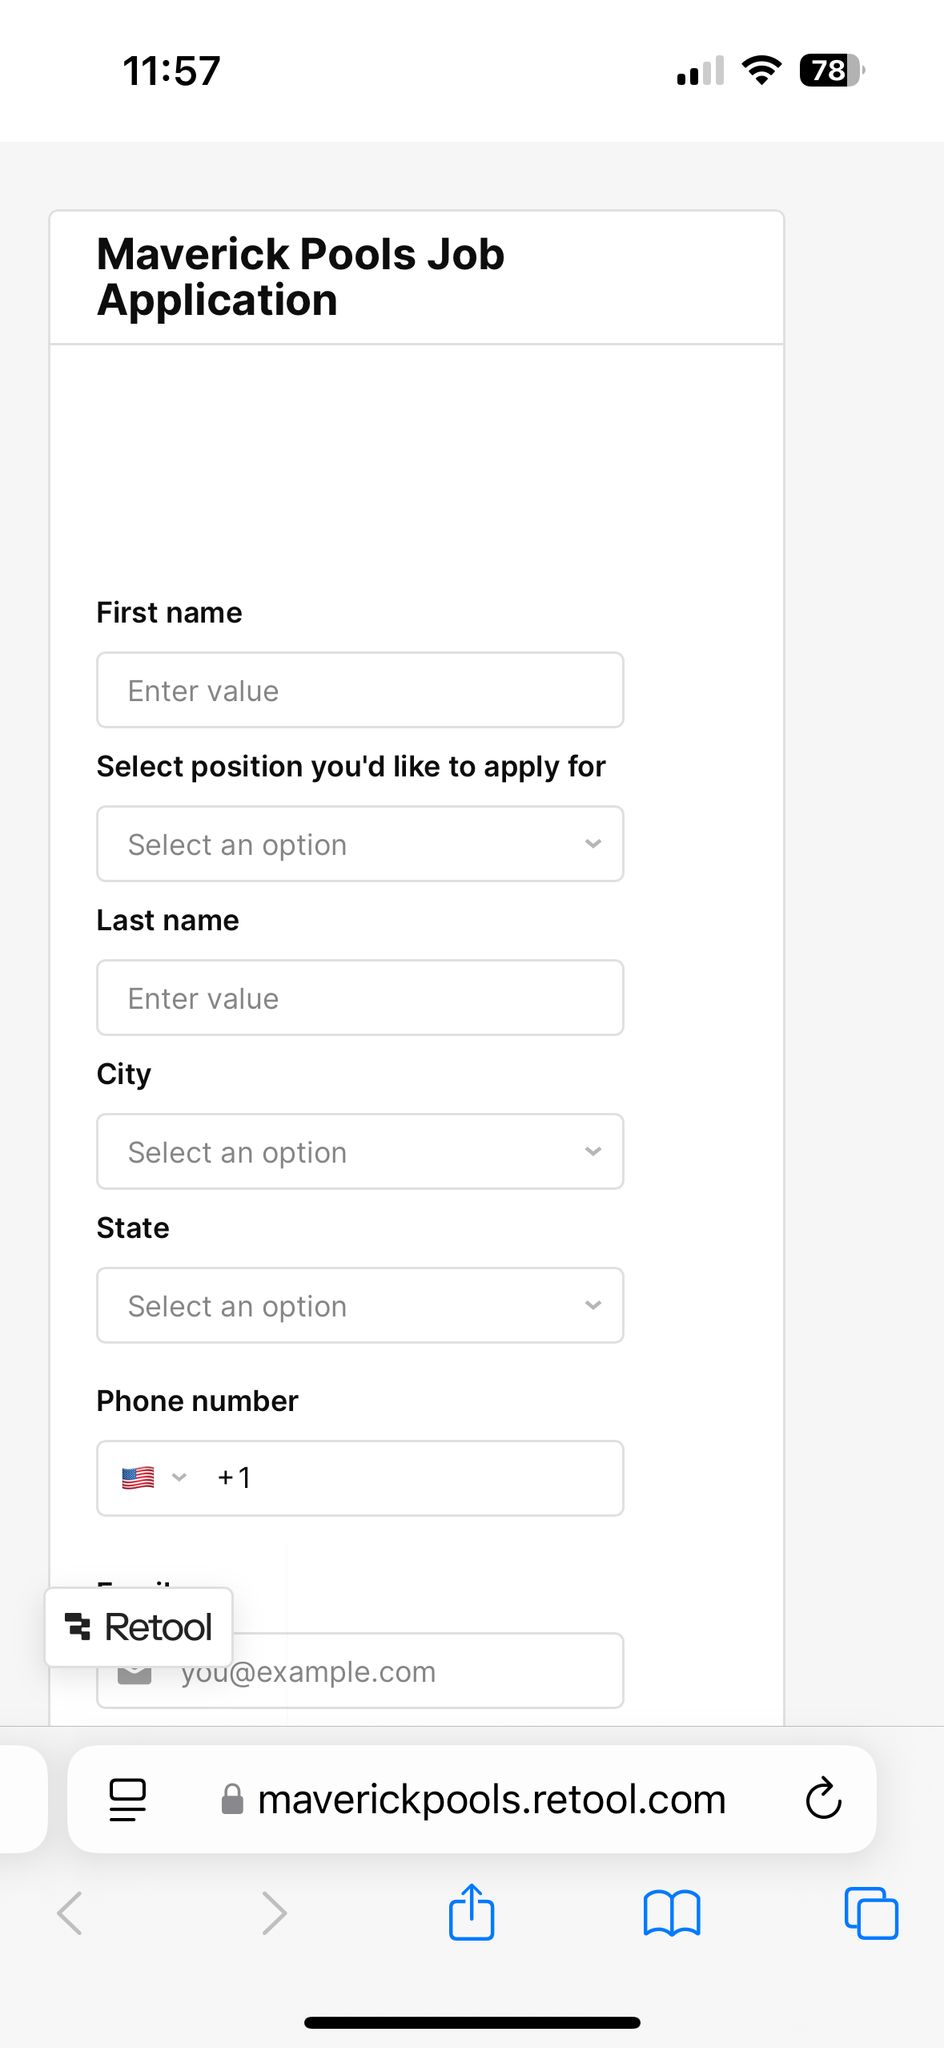Open the Safari bookmarks book icon
The image size is (944, 2048).
click(x=672, y=1913)
